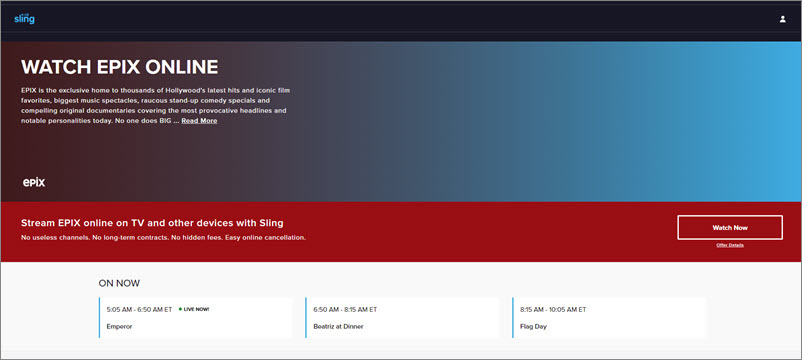Image resolution: width=802 pixels, height=360 pixels.
Task: Select the Beatriz at Dinner program card
Action: pyautogui.click(x=402, y=318)
